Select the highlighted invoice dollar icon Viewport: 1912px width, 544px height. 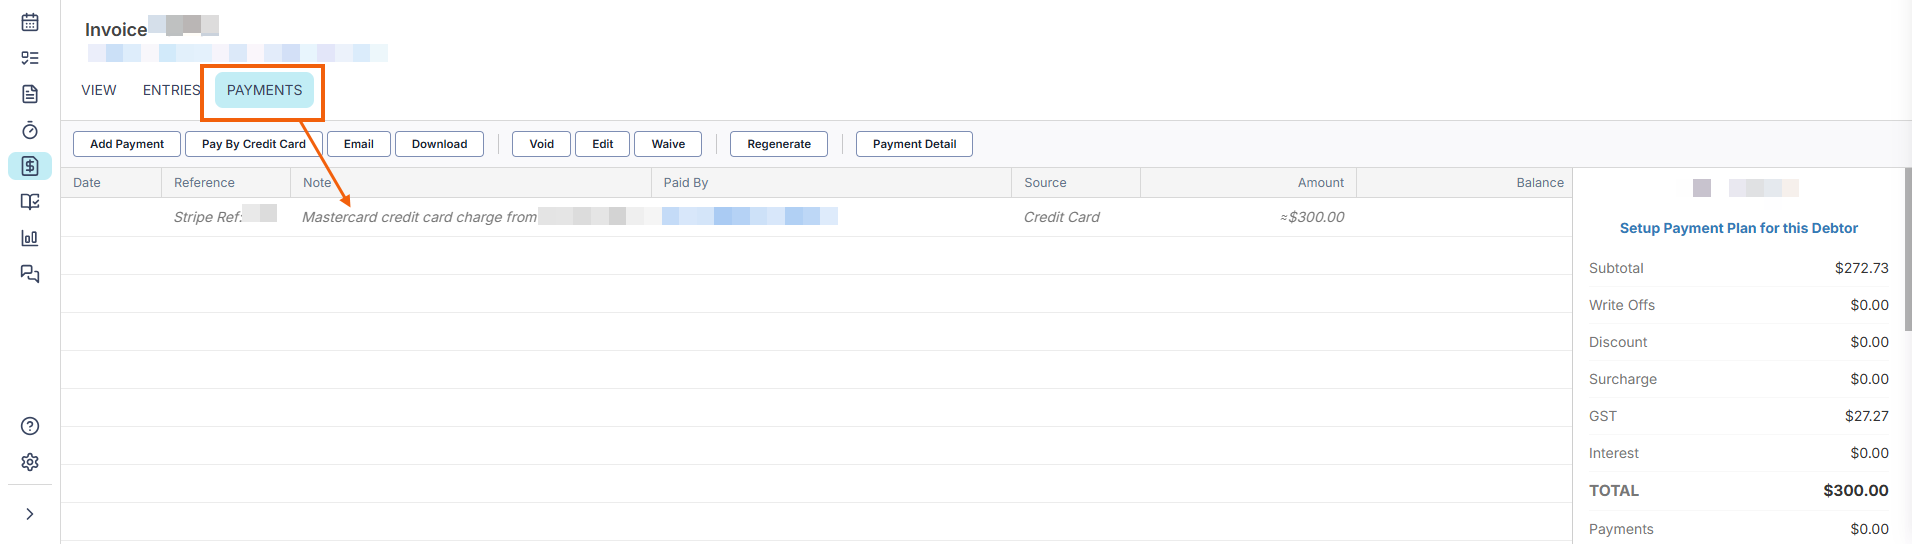tap(30, 166)
